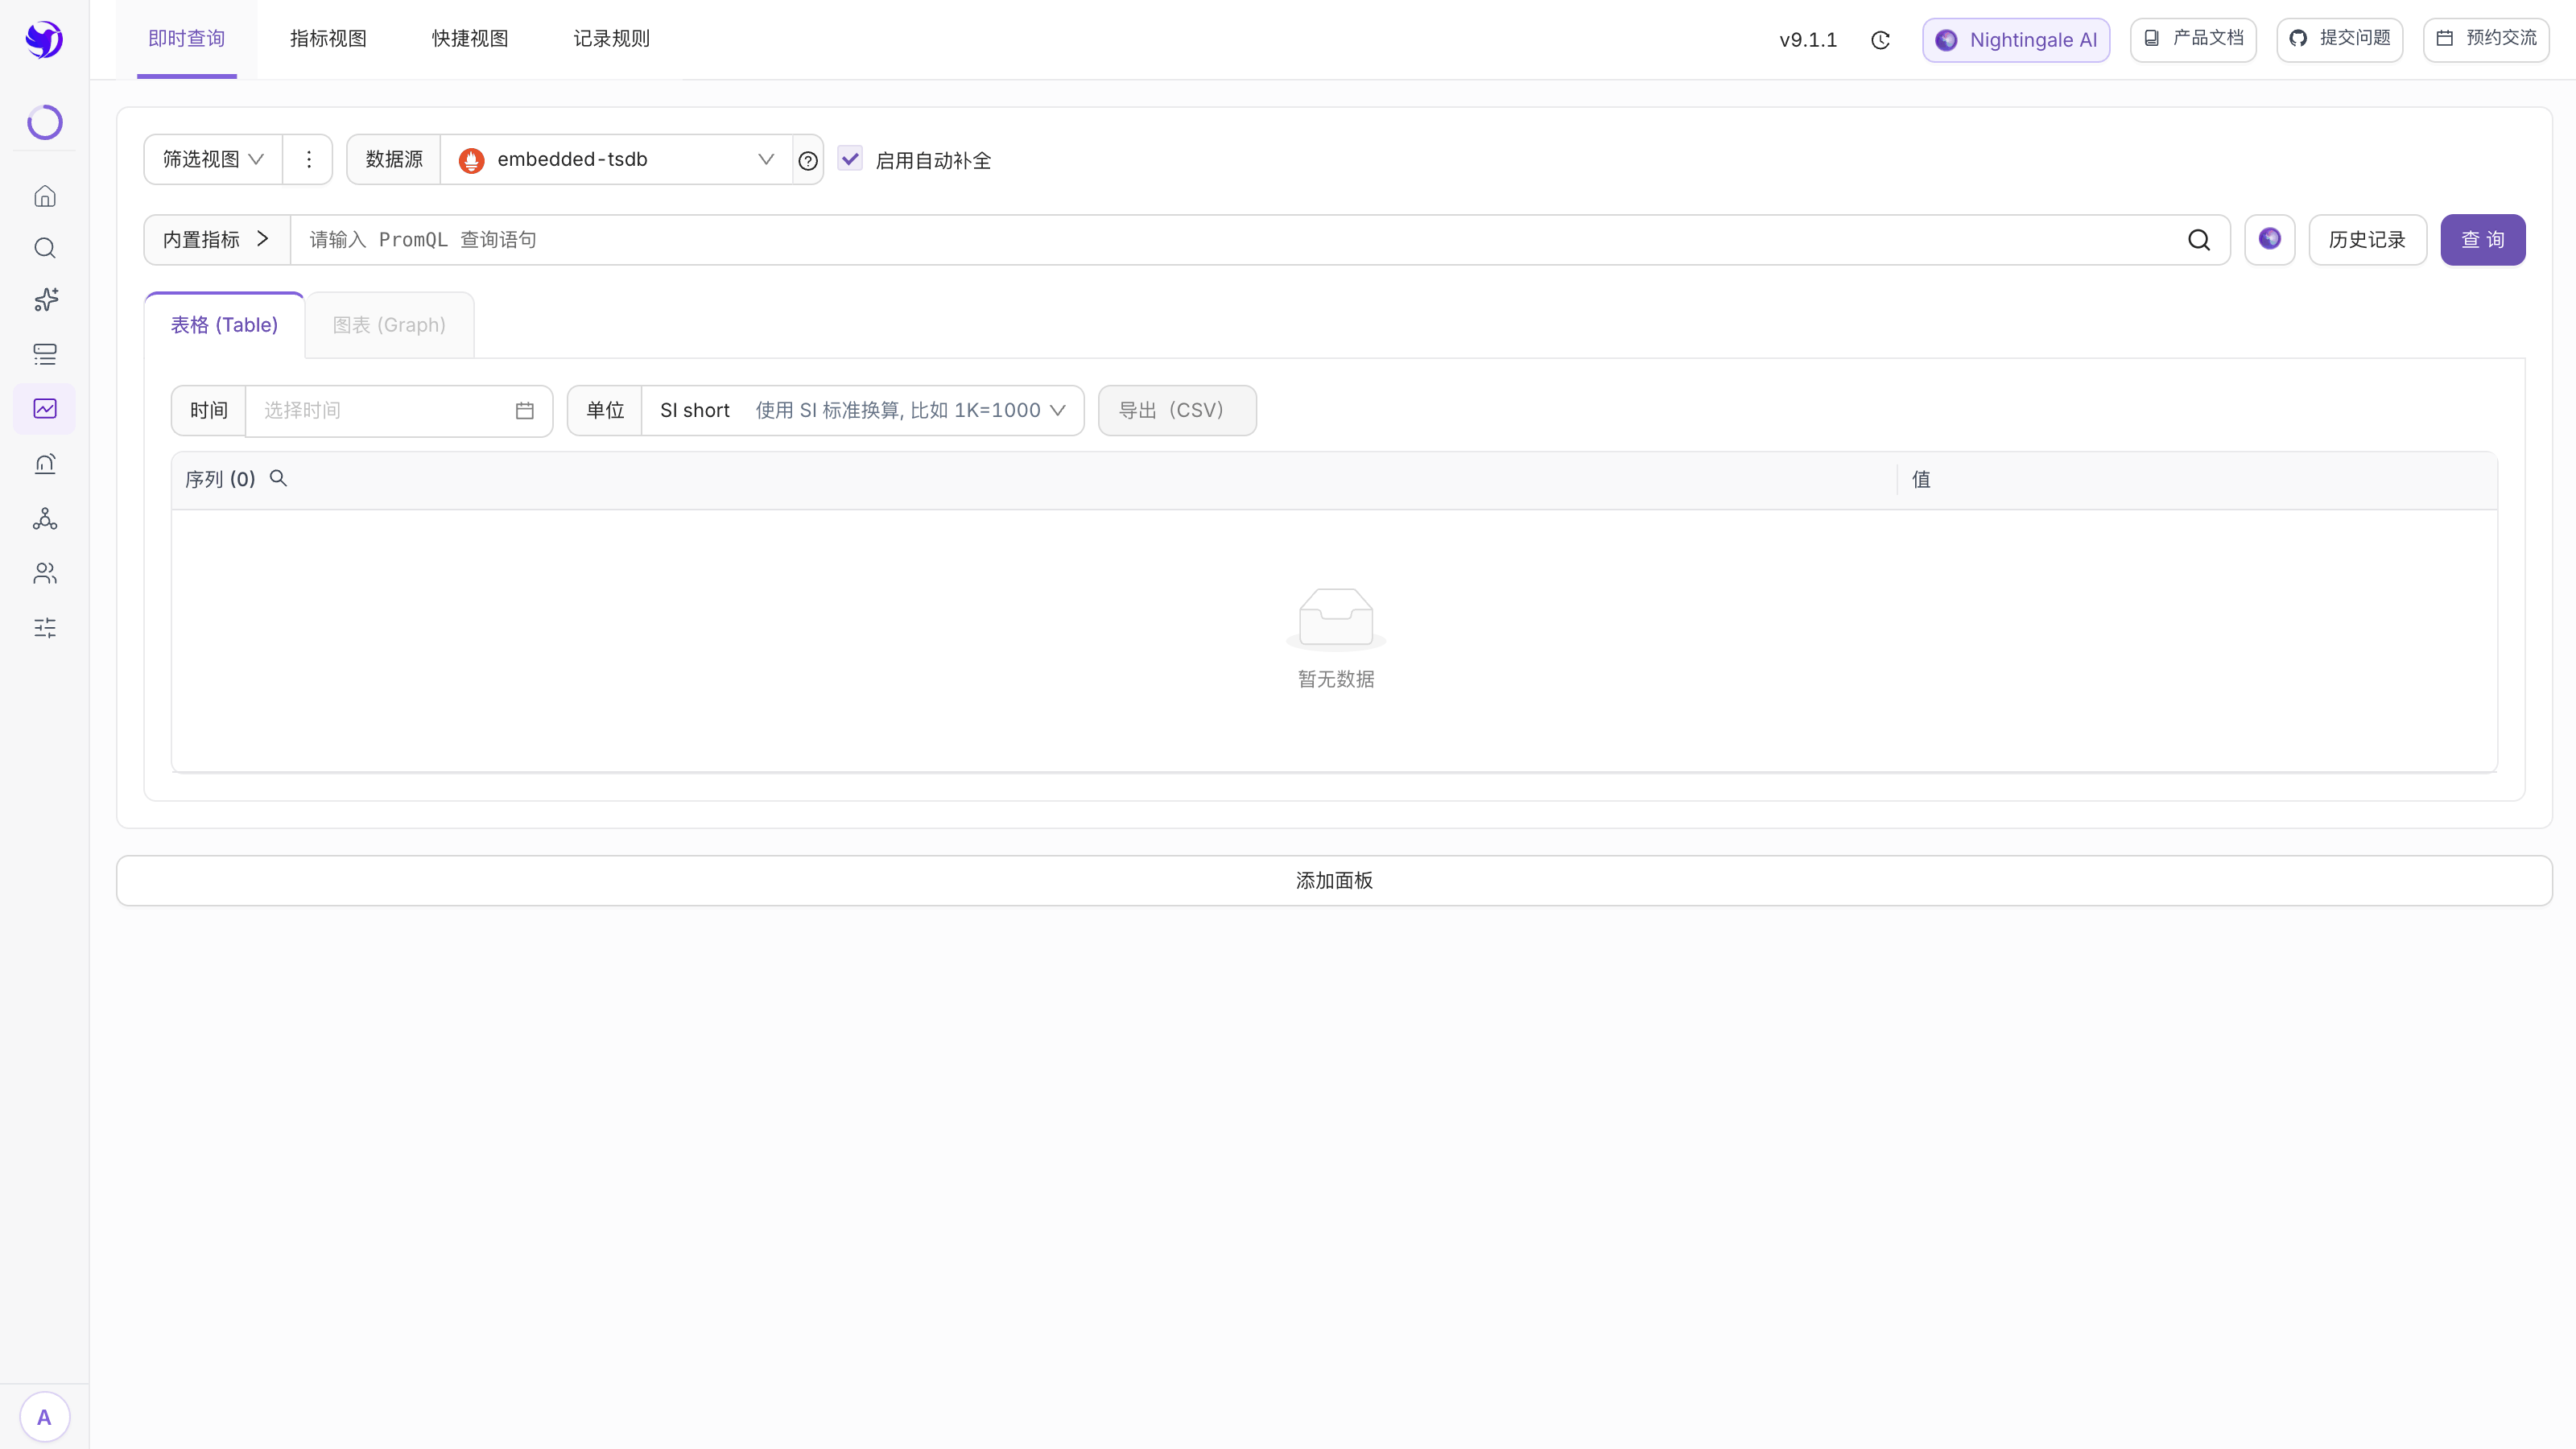Click the purple 查询 button
This screenshot has width=2576, height=1449.
pos(2482,240)
